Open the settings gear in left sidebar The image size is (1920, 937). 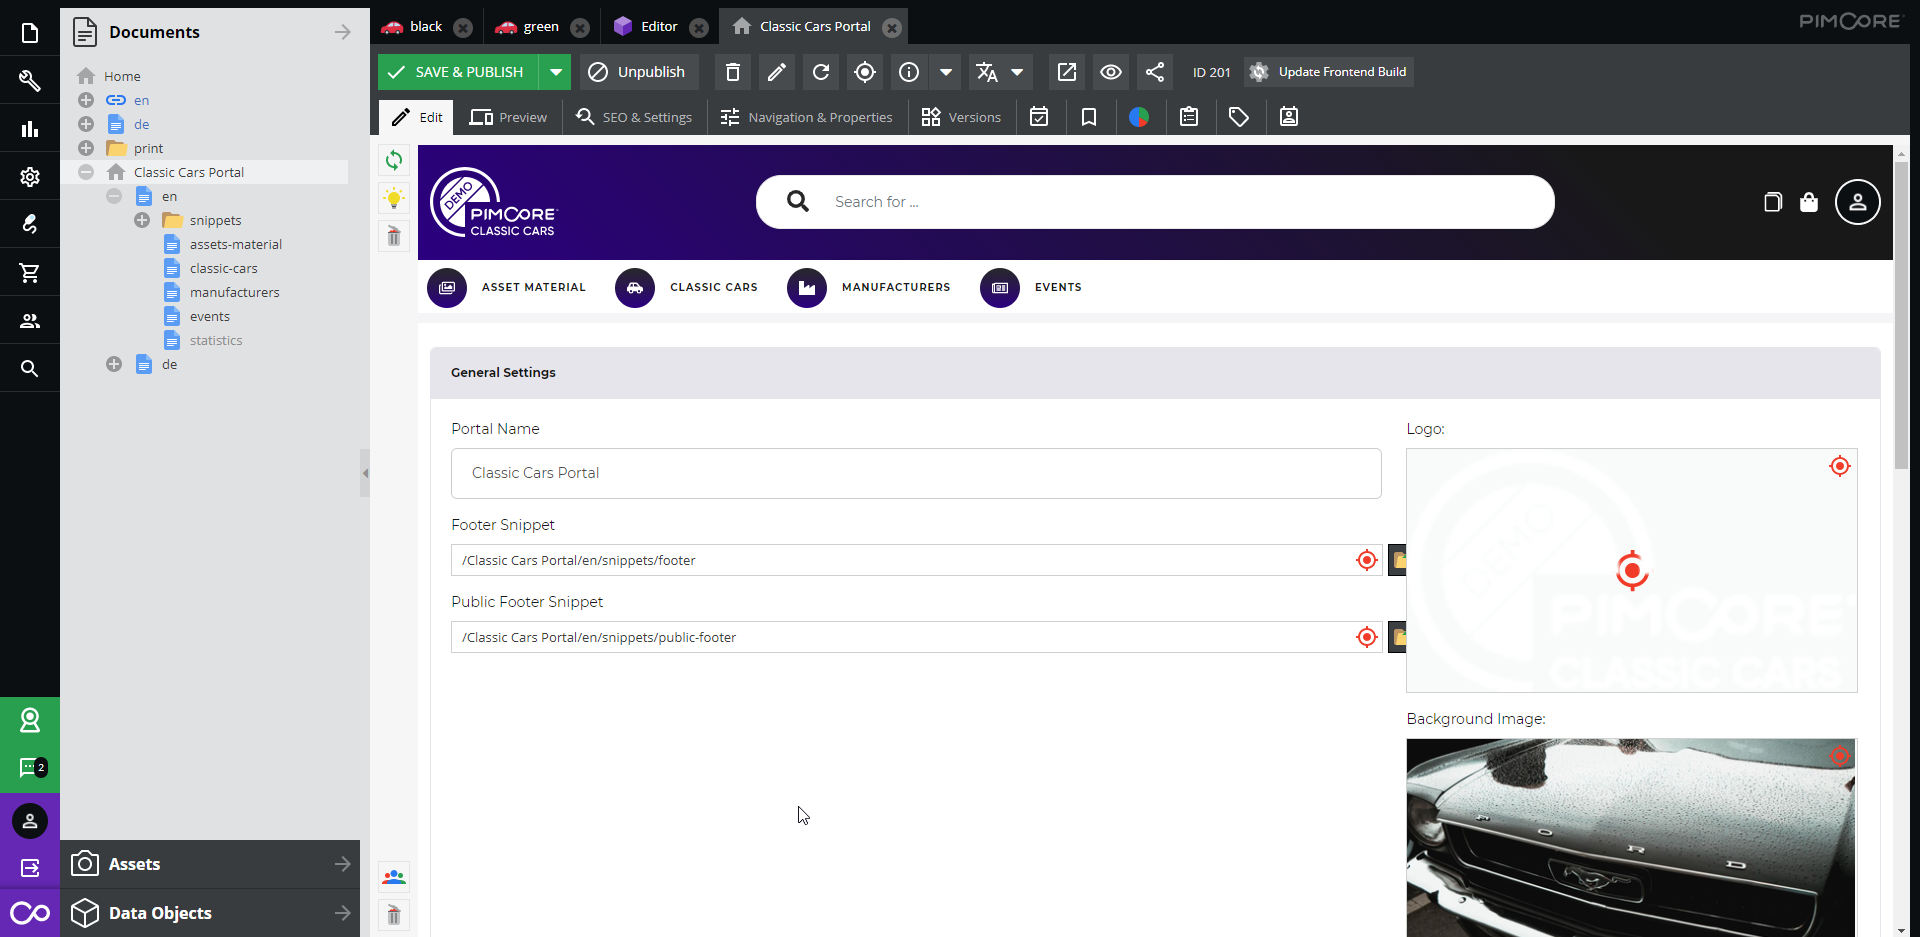pos(30,177)
